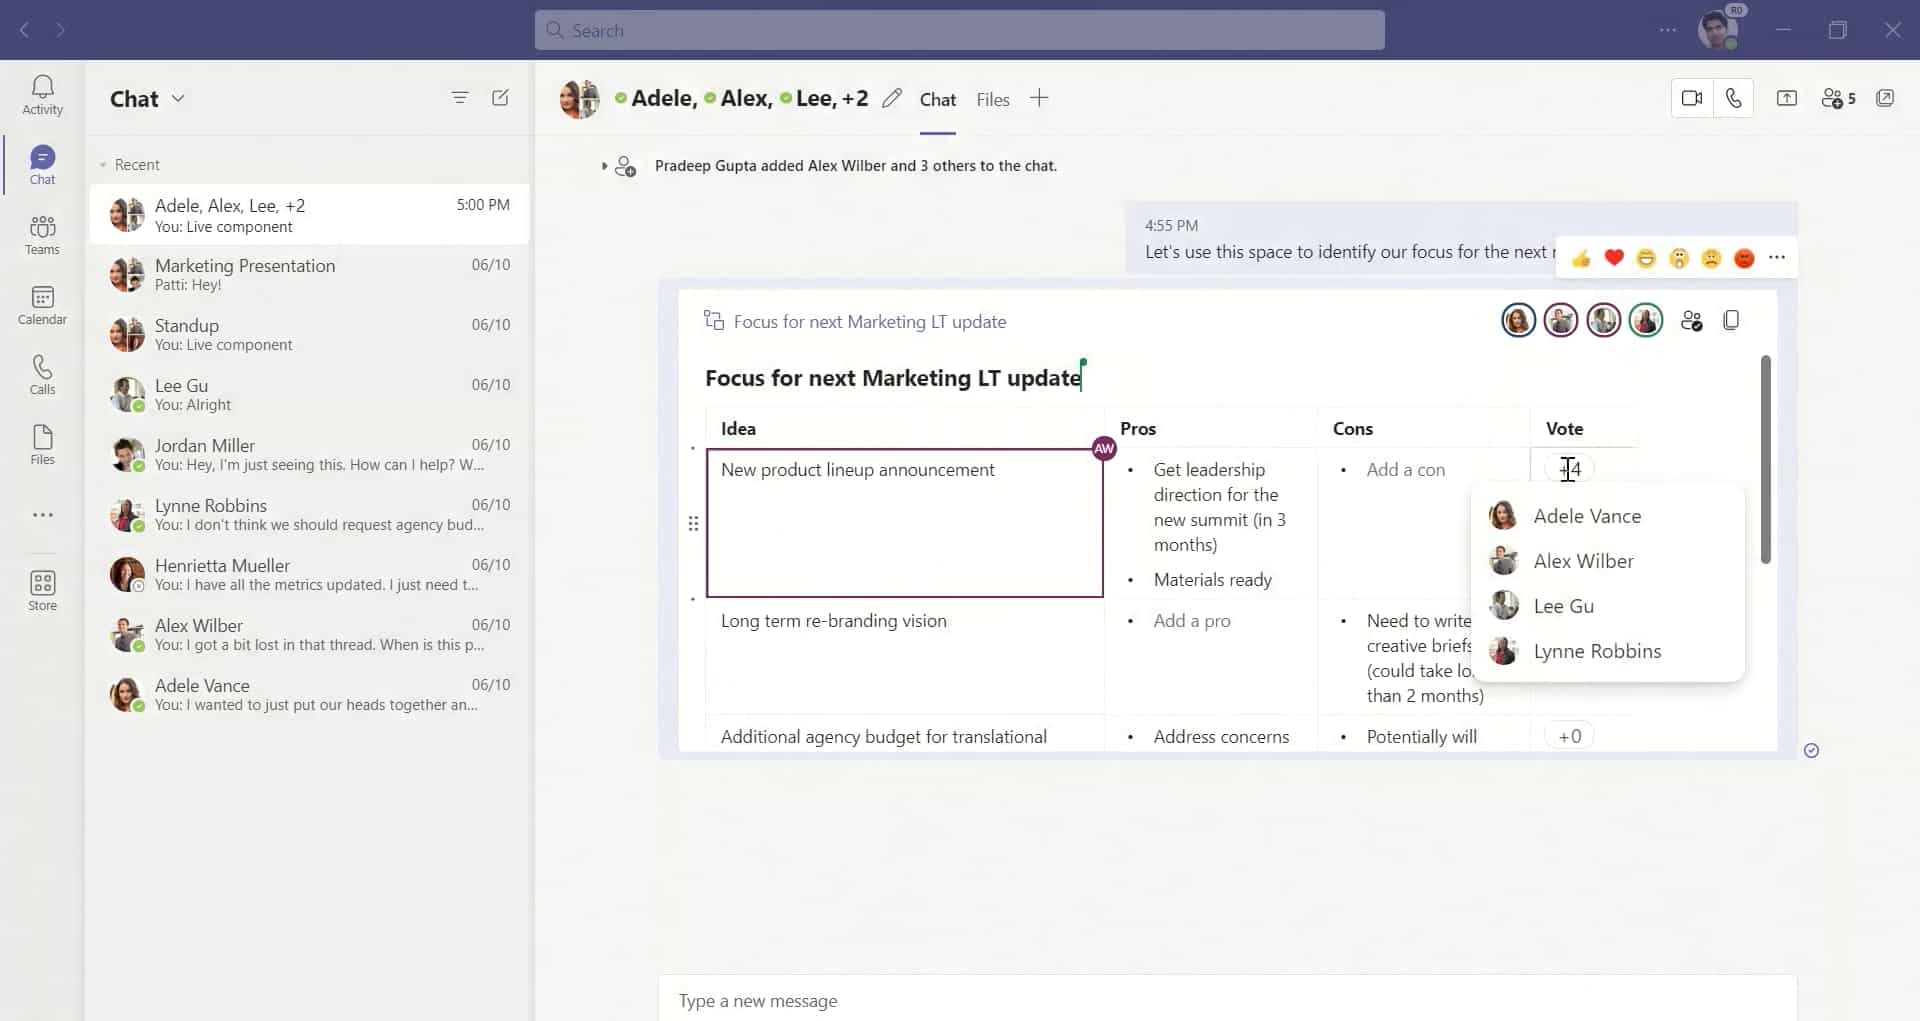The image size is (1920, 1021).
Task: Switch to the Chat tab
Action: coord(938,99)
